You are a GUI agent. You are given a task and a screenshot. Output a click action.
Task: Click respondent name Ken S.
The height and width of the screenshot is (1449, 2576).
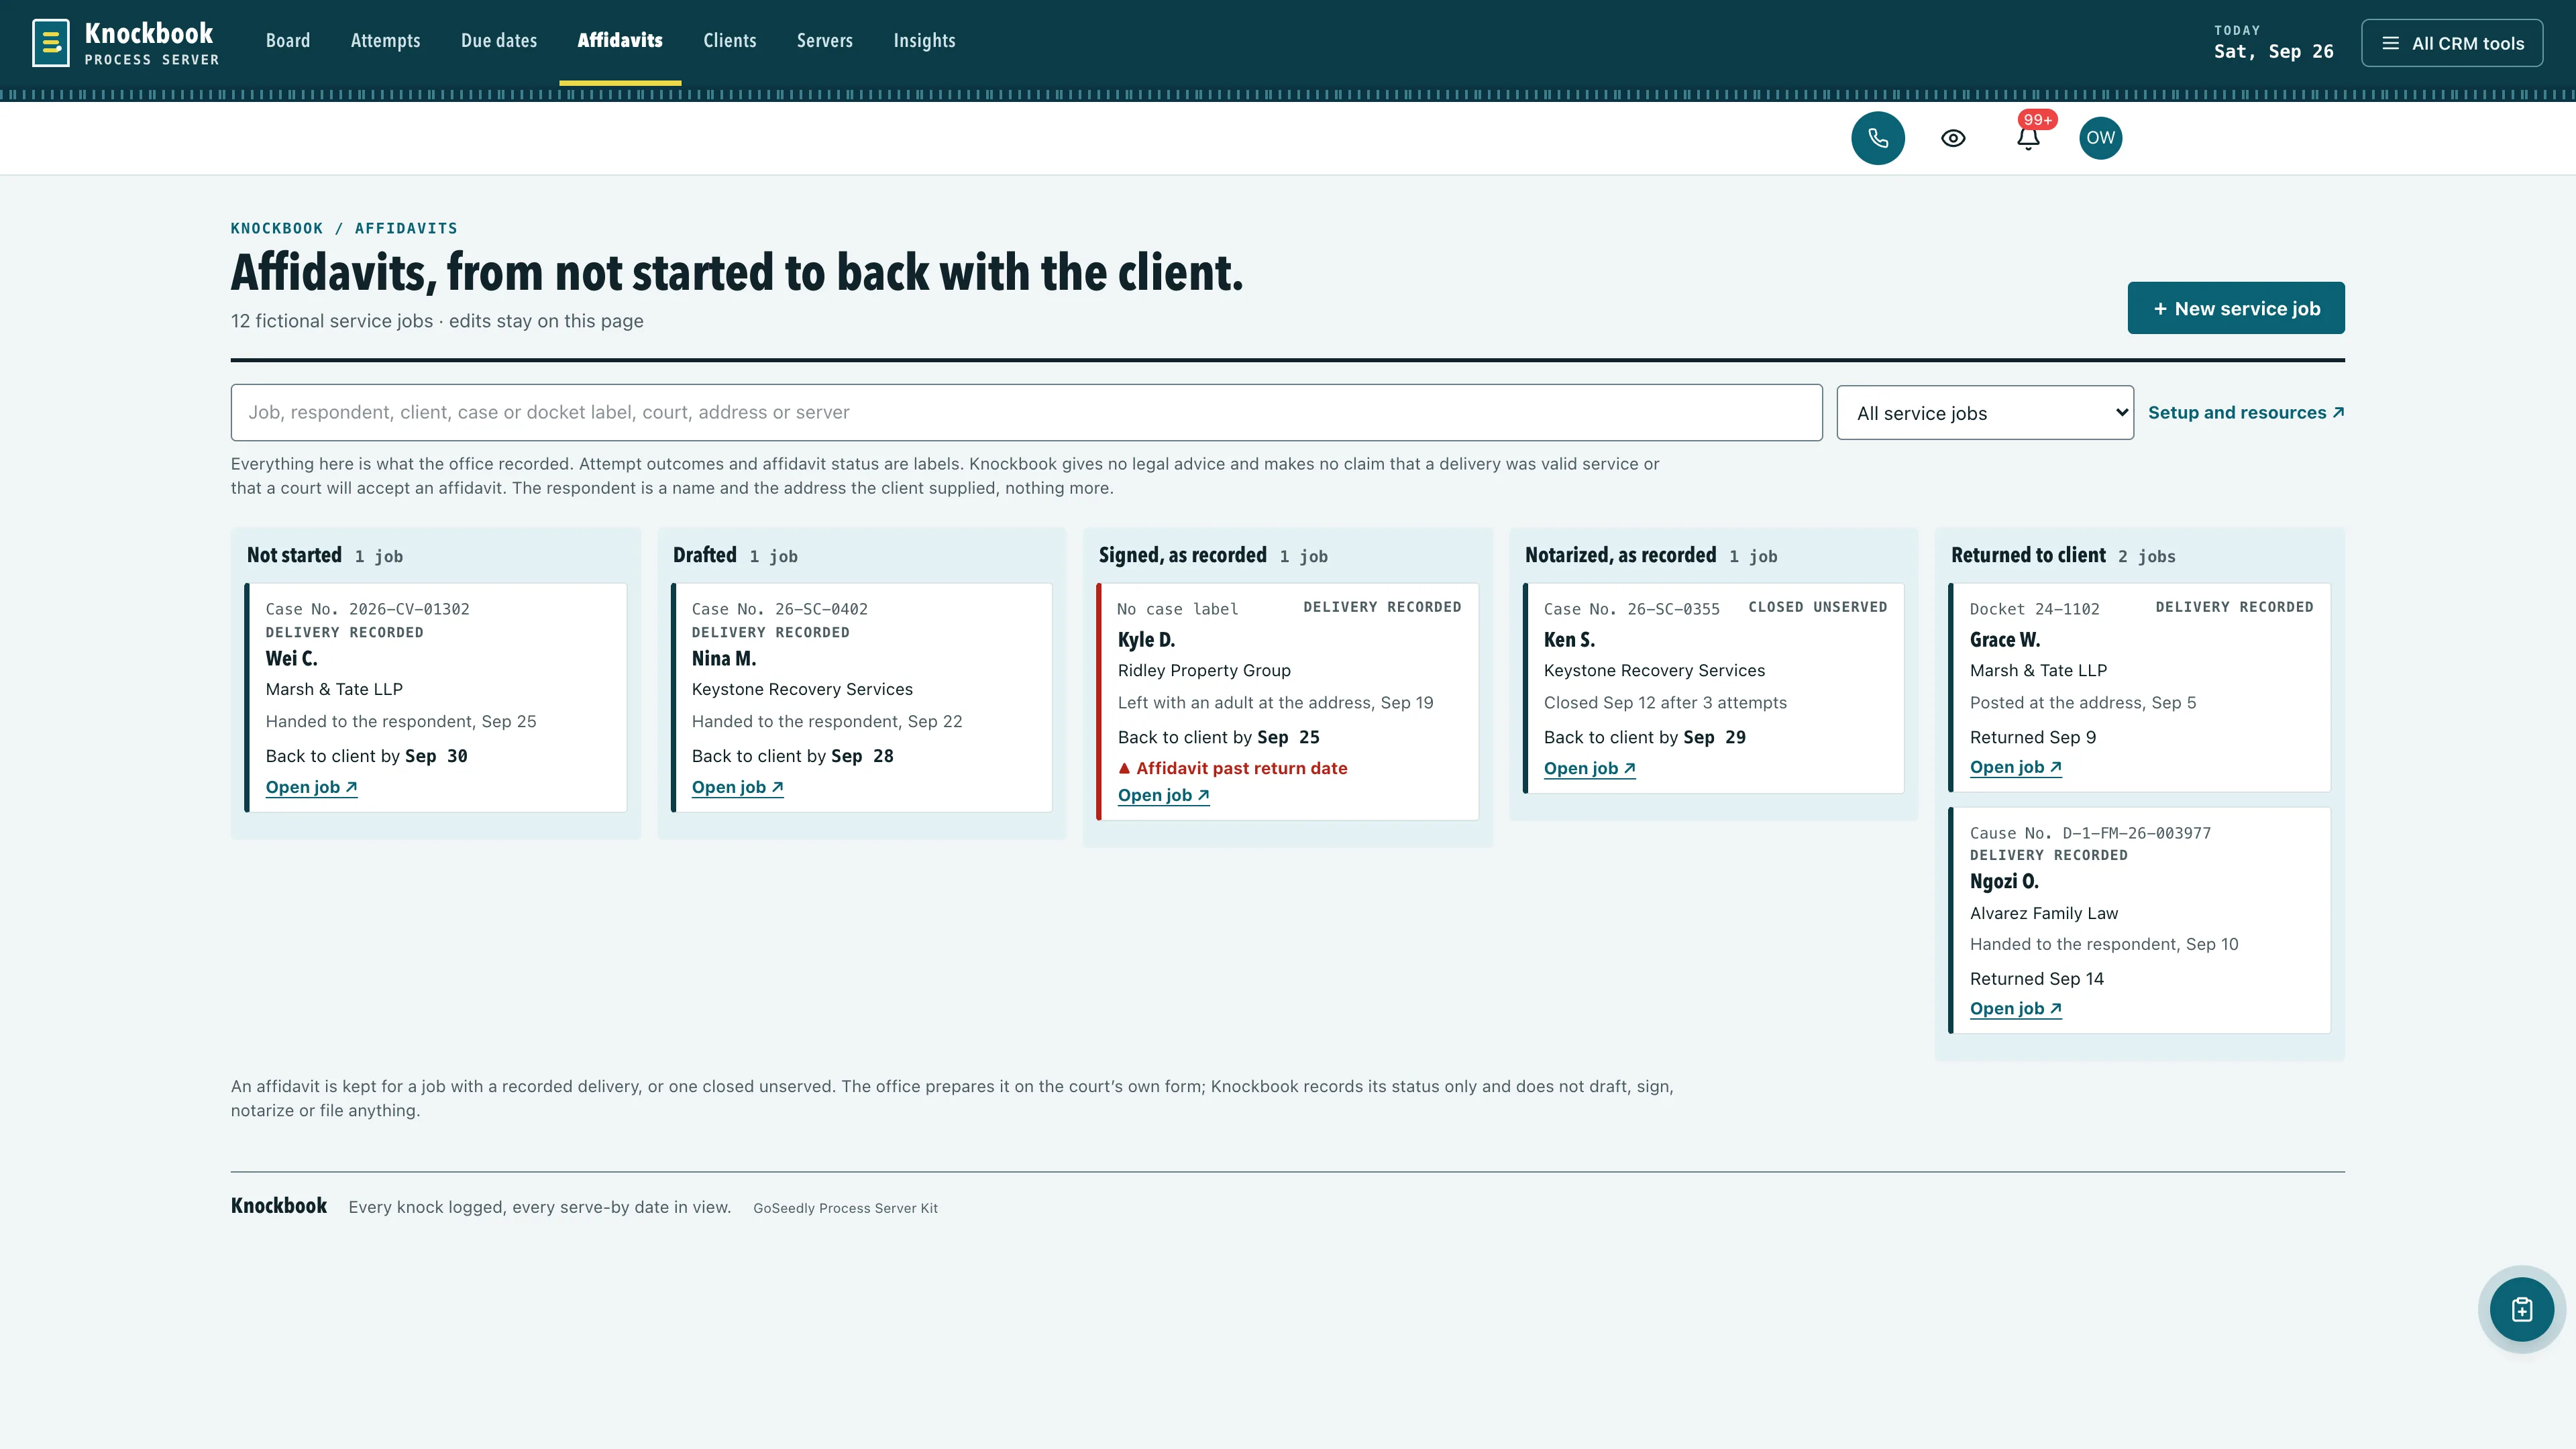pos(1569,639)
